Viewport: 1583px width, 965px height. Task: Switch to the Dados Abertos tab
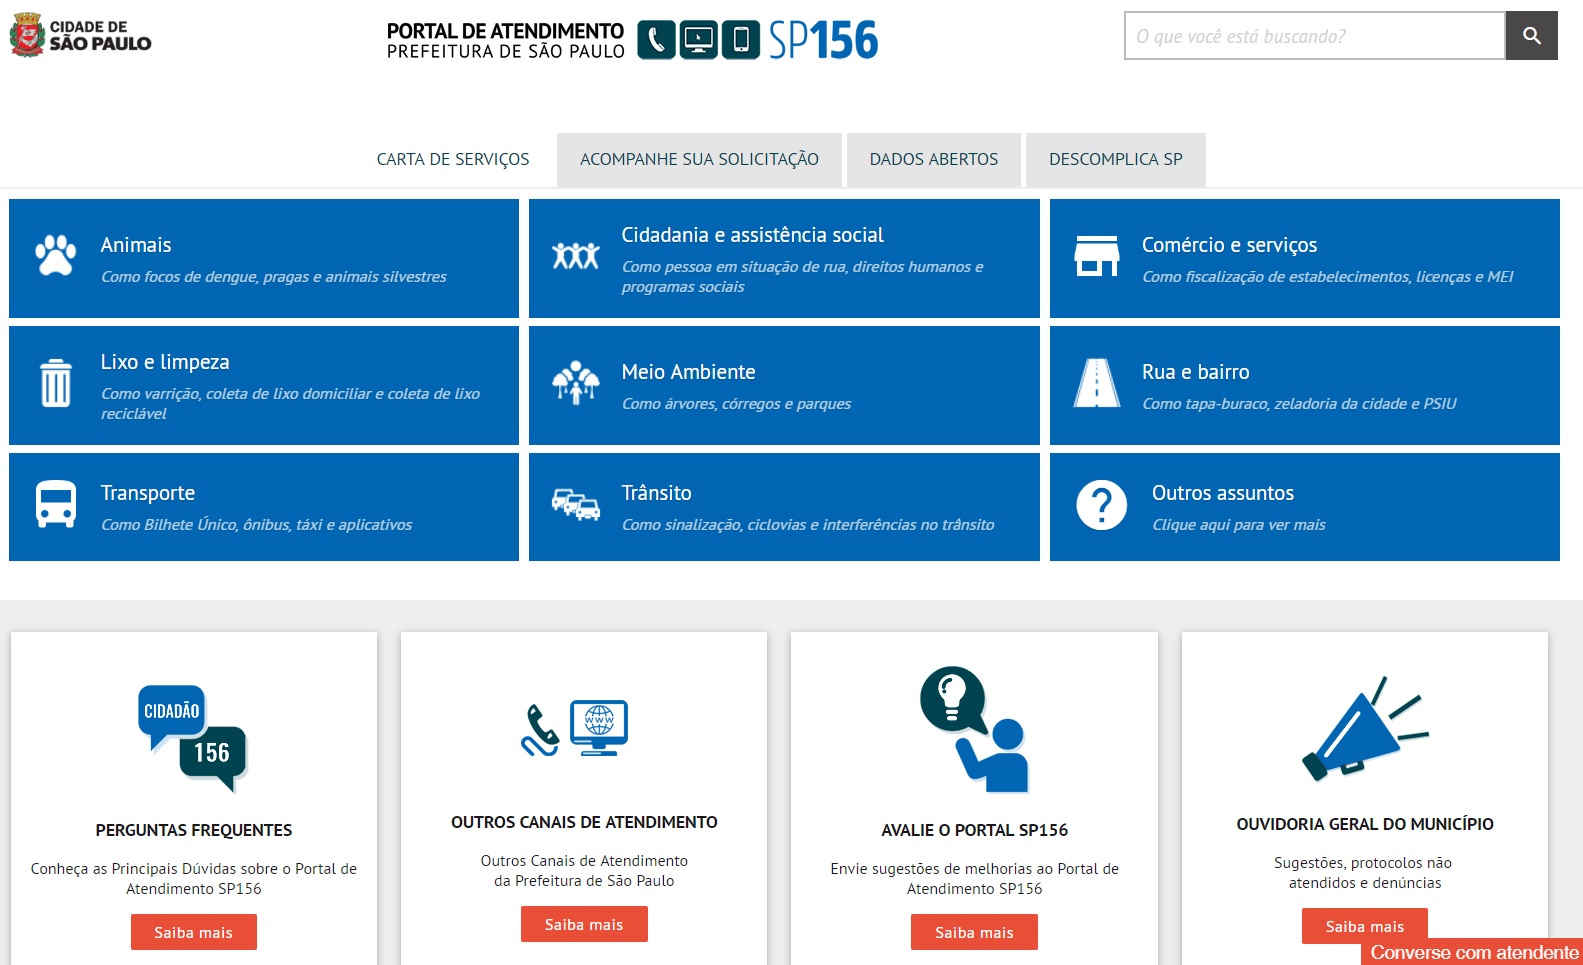[x=934, y=159]
